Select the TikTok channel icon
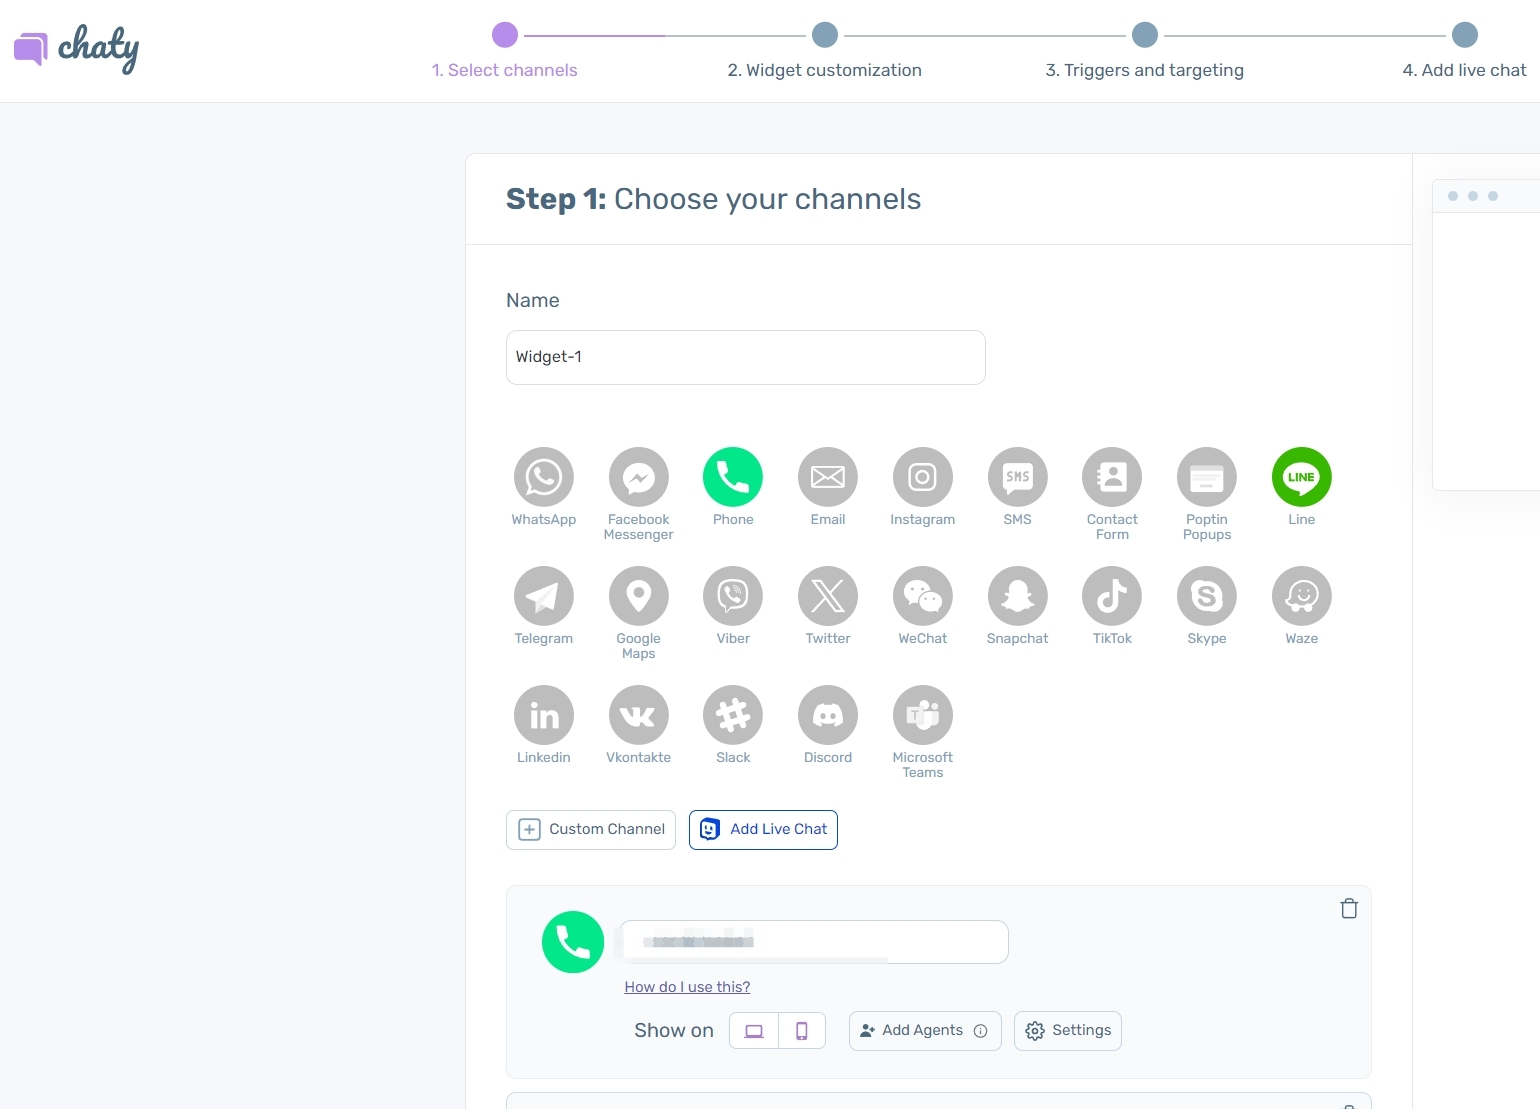 [1111, 596]
